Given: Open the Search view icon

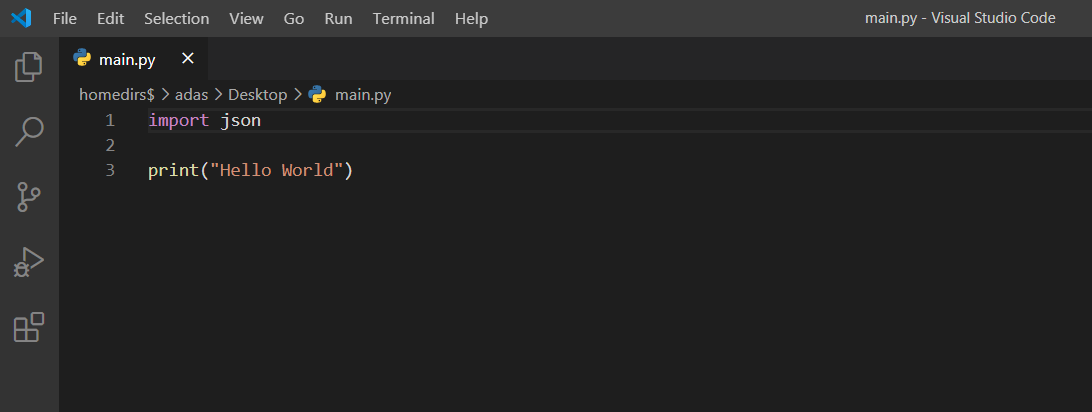Looking at the screenshot, I should [29, 132].
